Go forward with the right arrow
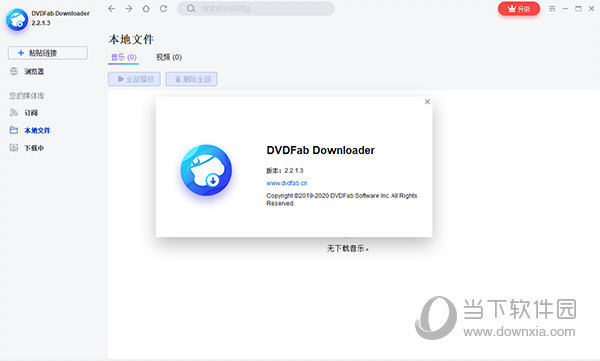This screenshot has height=361, width=600. click(129, 8)
